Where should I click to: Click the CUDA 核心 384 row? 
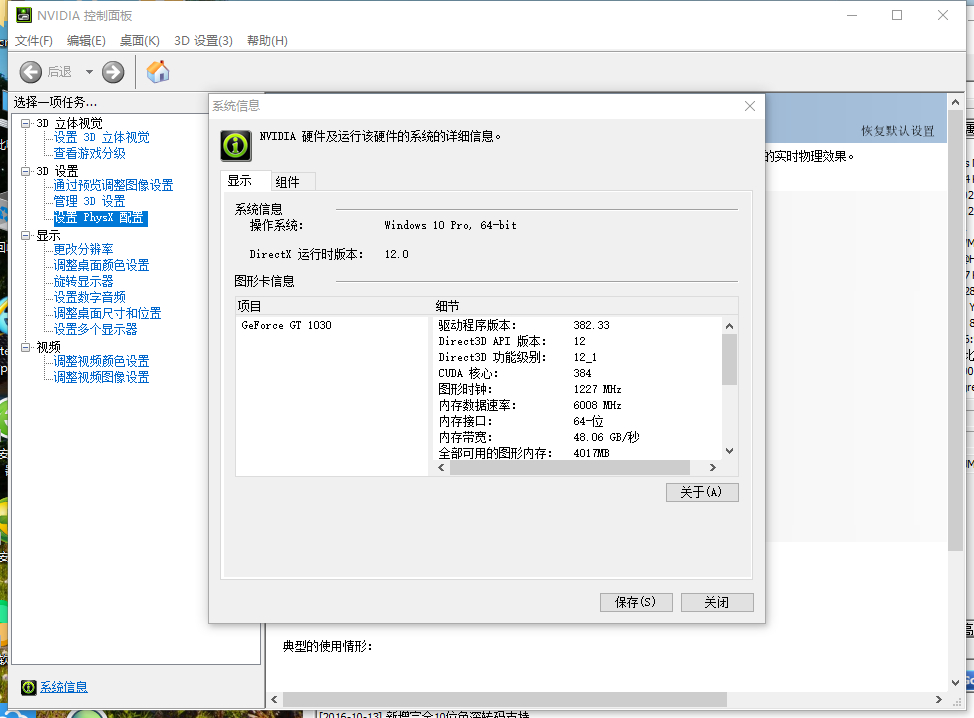pos(515,373)
